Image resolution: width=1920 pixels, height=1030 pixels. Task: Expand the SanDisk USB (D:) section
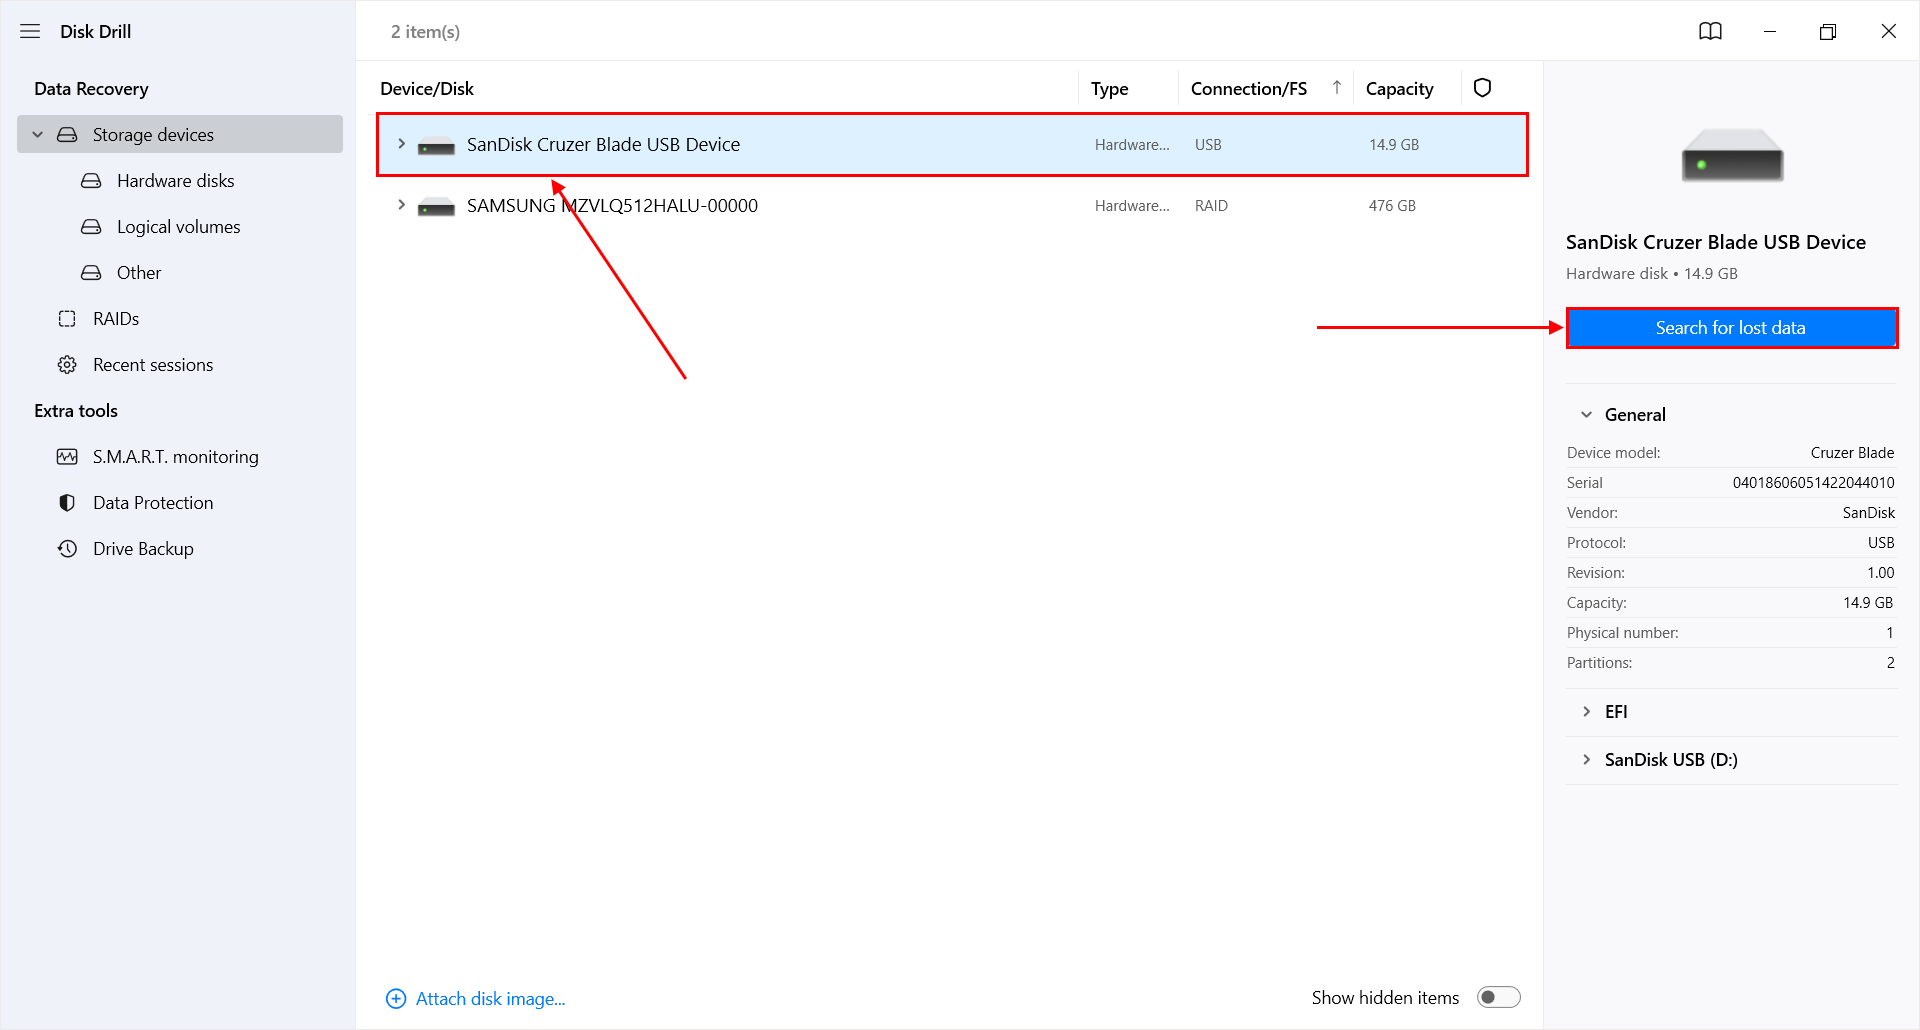[1587, 760]
